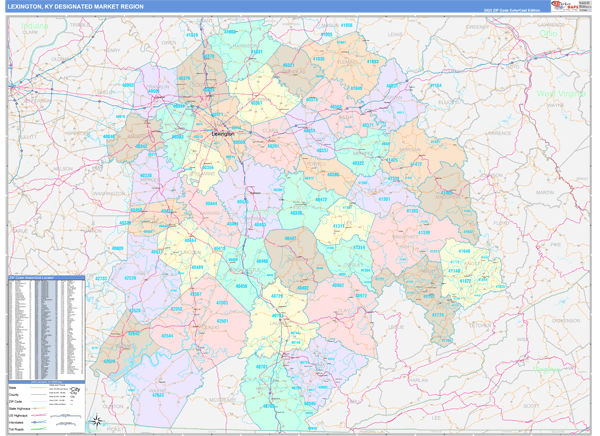600x436 pixels.
Task: Click the ZIP code label 40380
Action: (333, 175)
